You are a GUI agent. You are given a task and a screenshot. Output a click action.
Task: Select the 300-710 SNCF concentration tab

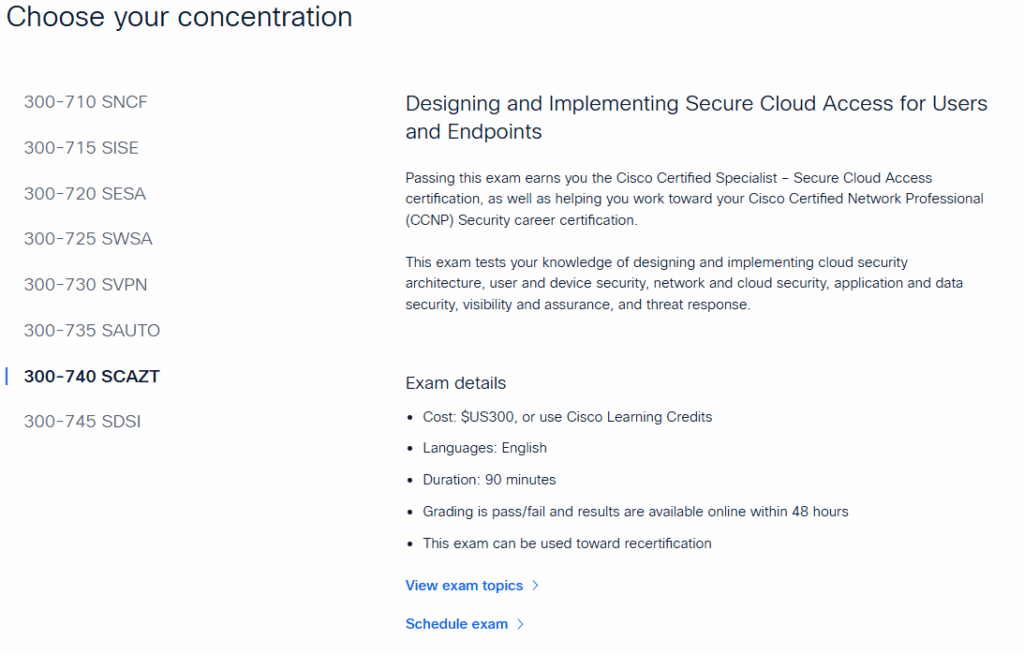point(85,102)
